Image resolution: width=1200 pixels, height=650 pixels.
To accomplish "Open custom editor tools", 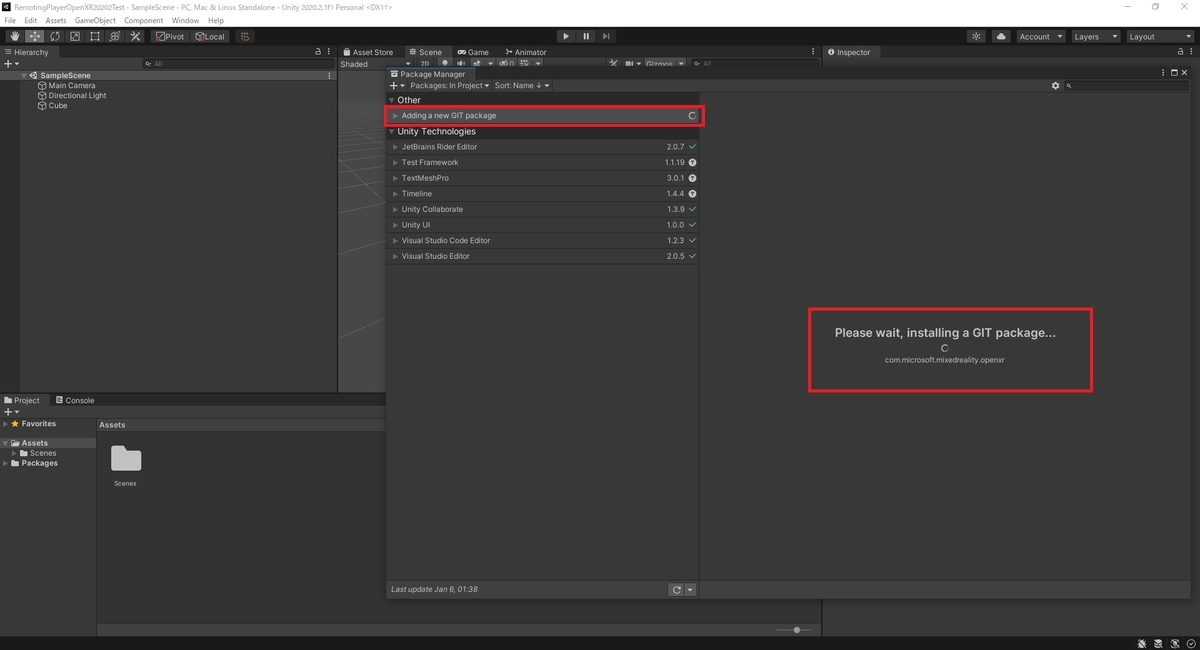I will tap(136, 36).
